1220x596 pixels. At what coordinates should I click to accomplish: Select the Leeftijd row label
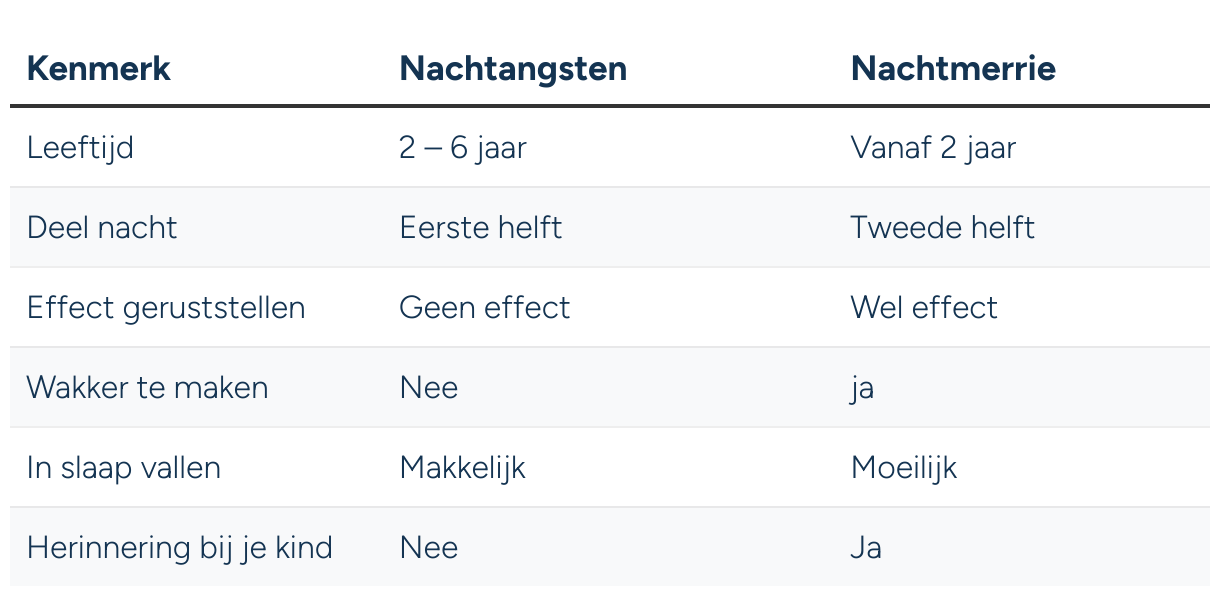point(80,148)
